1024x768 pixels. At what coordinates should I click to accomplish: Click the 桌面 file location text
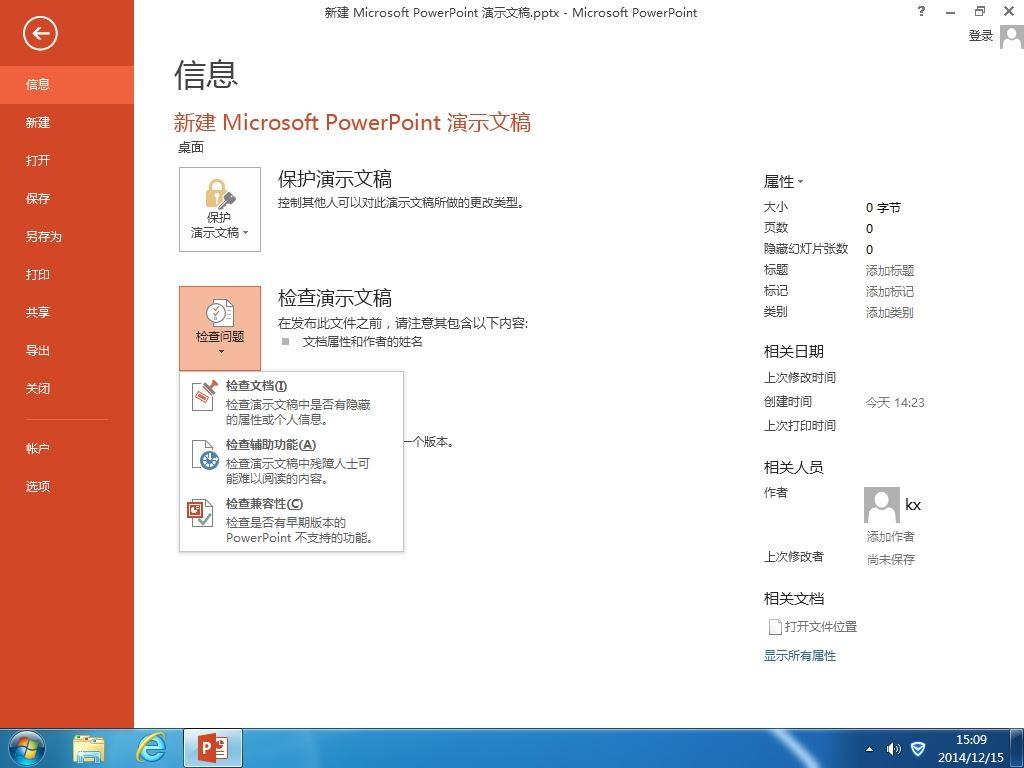pos(191,148)
